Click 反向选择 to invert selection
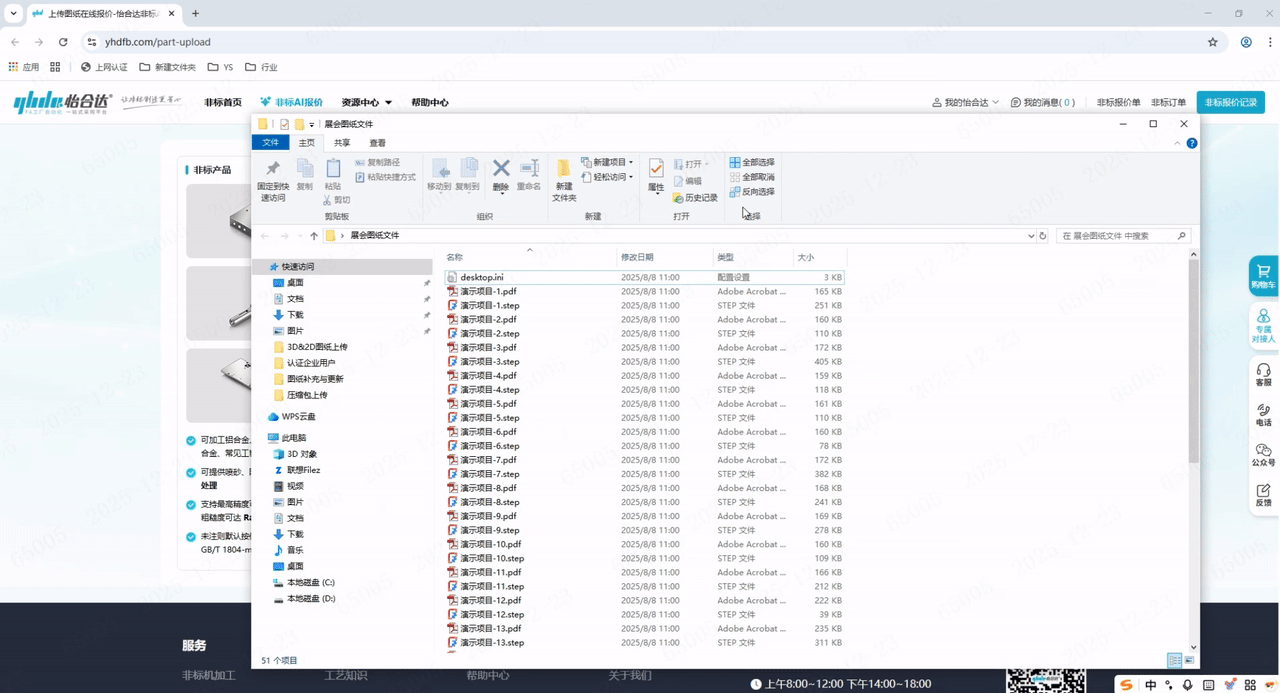The width and height of the screenshot is (1280, 693). pyautogui.click(x=752, y=192)
